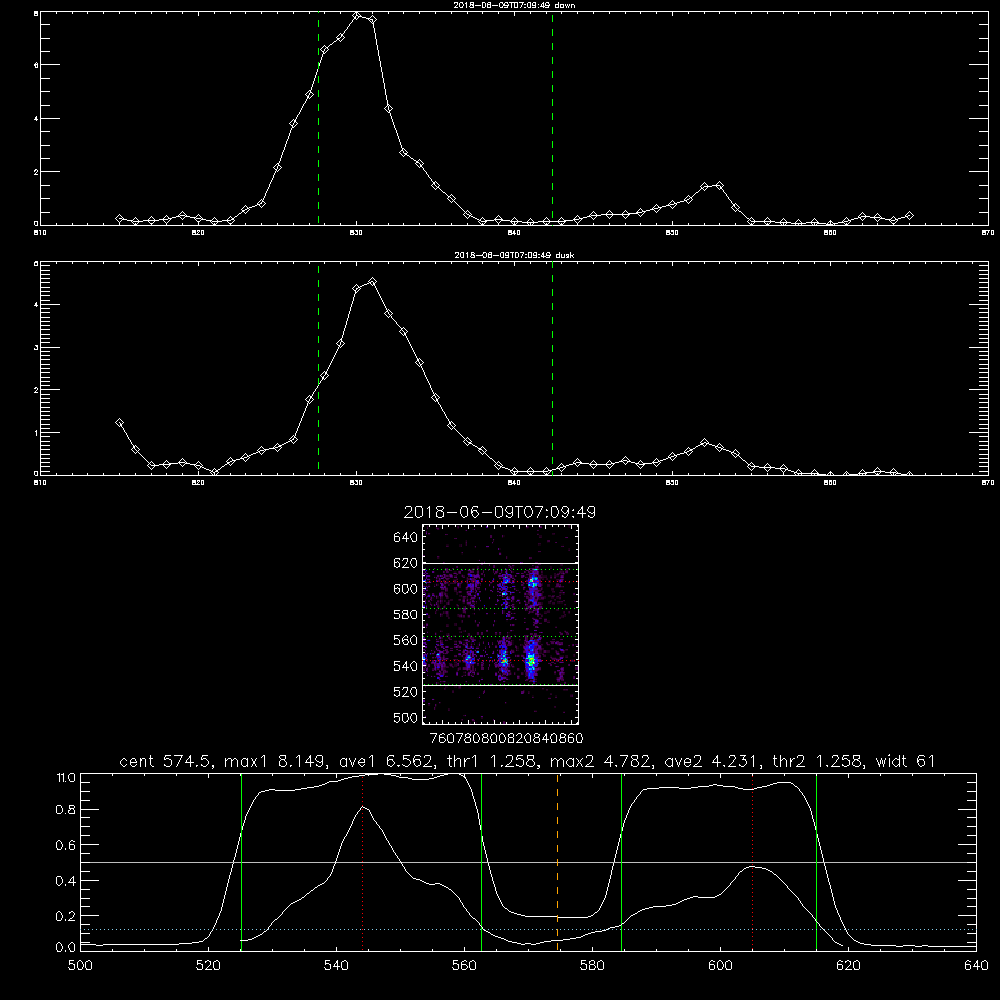Select the "thr1 1.258" value
The width and height of the screenshot is (1000, 1000).
(x=491, y=761)
